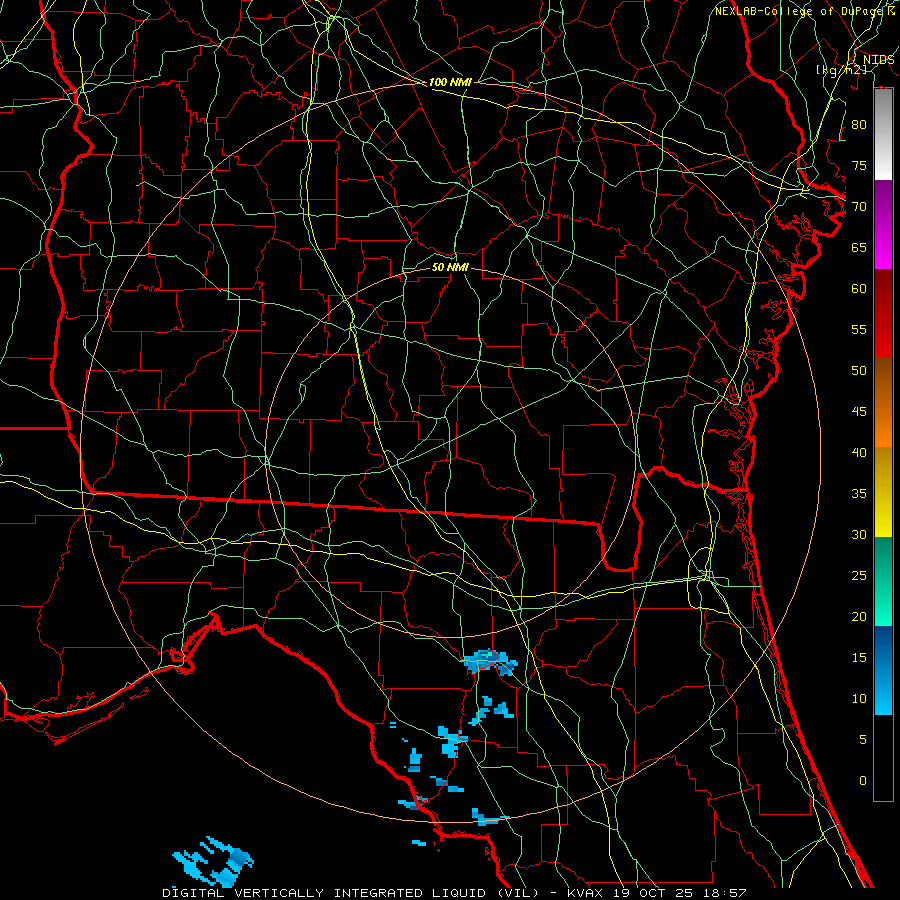The height and width of the screenshot is (900, 900).
Task: Select the 15 value on the color scale
Action: tap(859, 658)
